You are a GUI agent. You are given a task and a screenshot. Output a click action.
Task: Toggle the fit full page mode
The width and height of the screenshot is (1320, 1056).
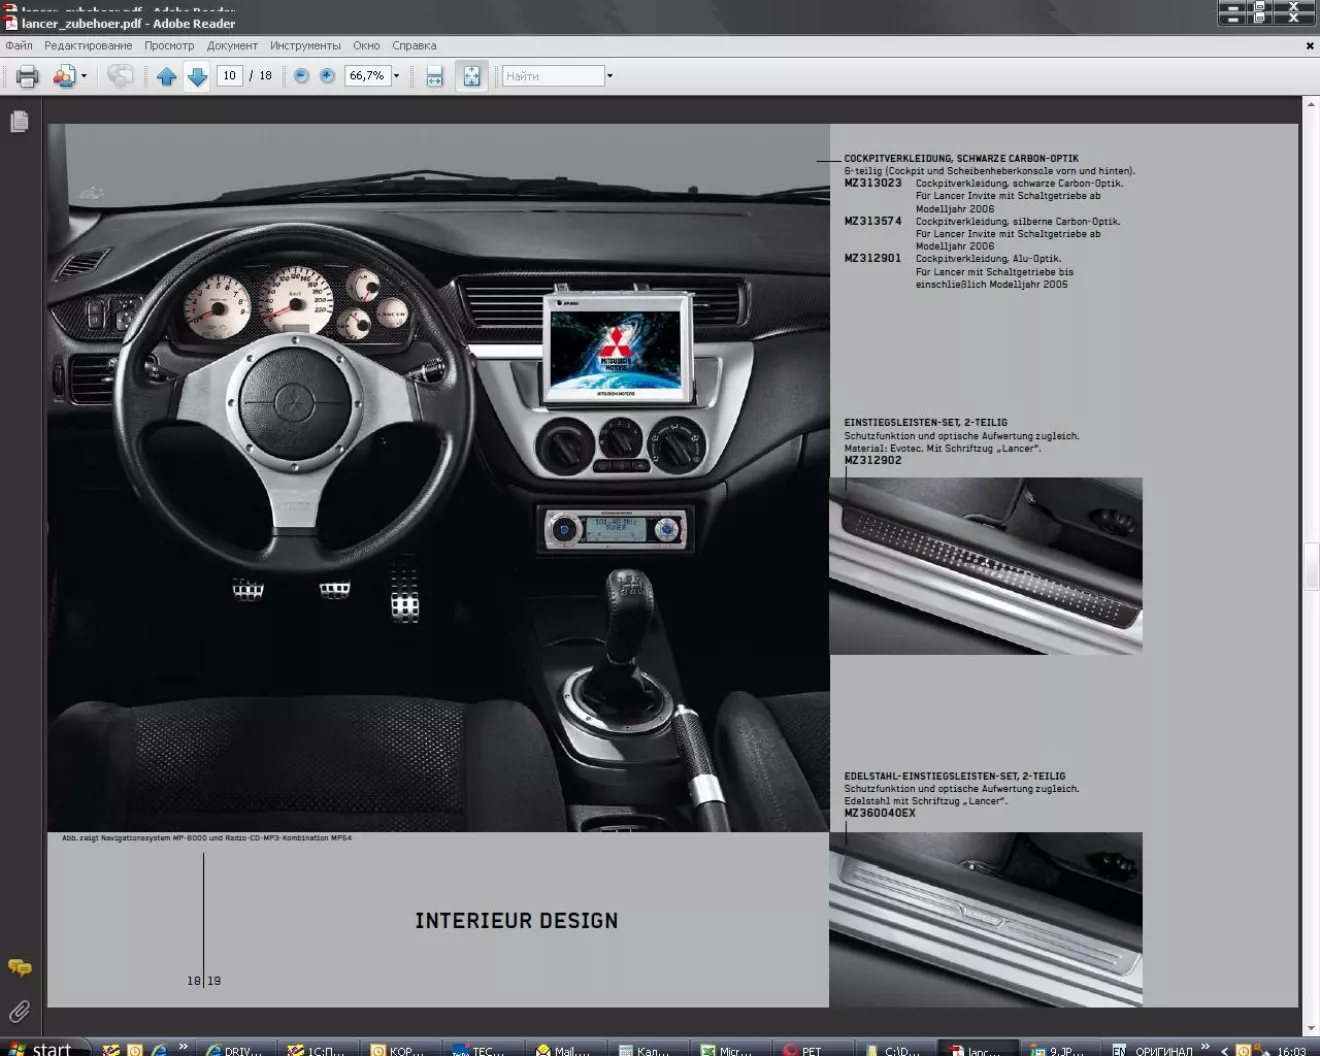click(471, 76)
